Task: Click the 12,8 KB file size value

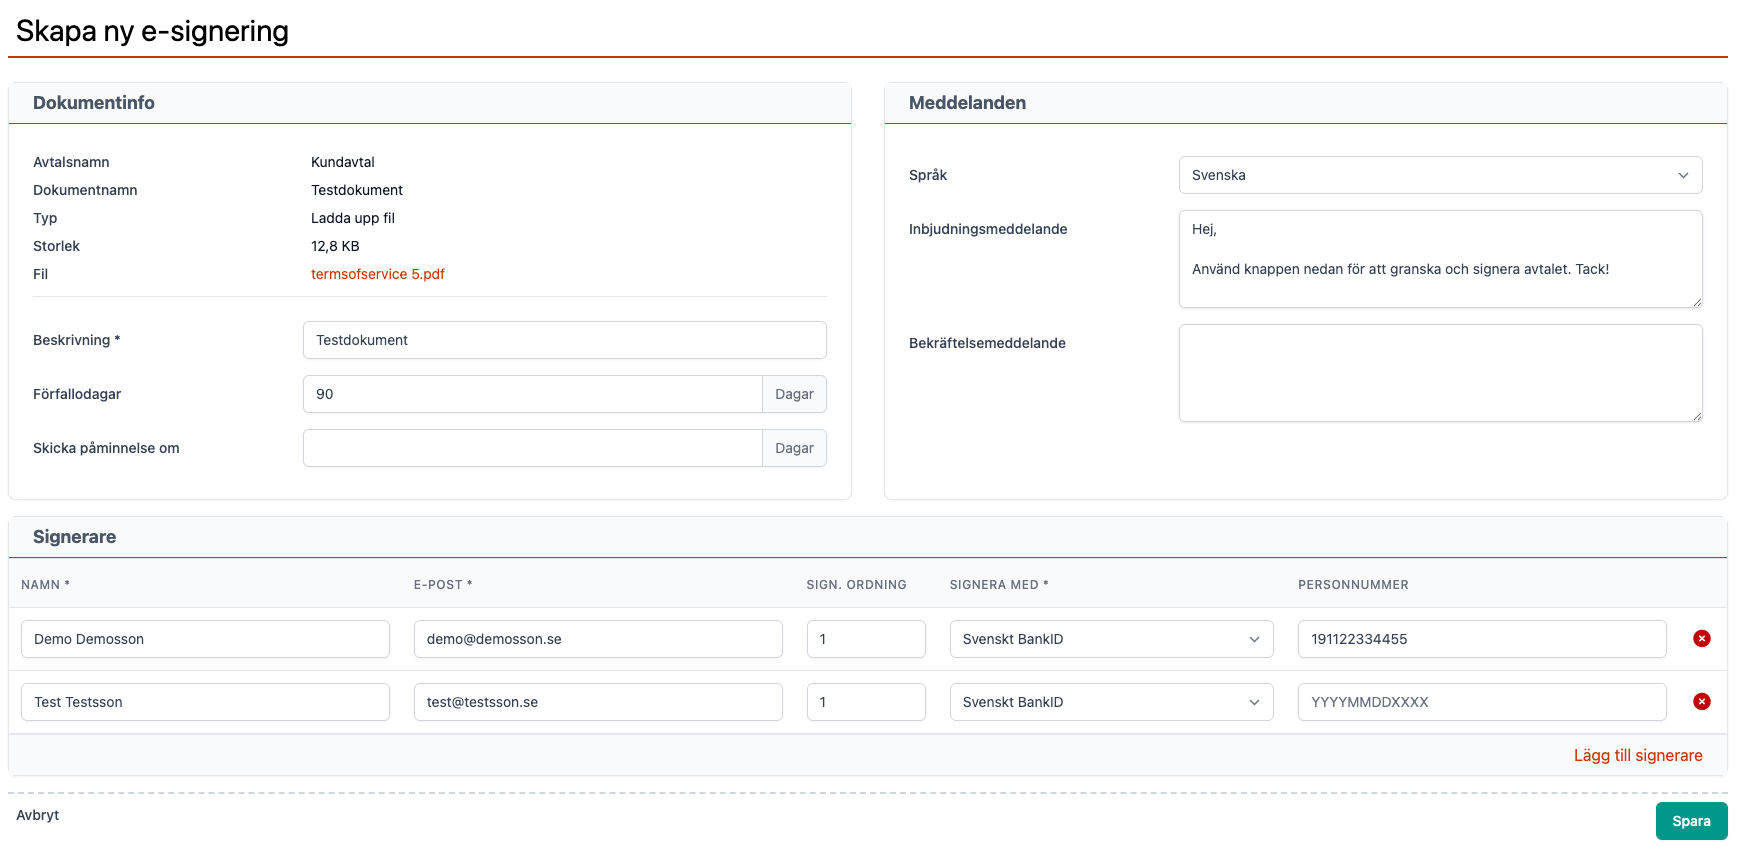Action: (x=335, y=246)
